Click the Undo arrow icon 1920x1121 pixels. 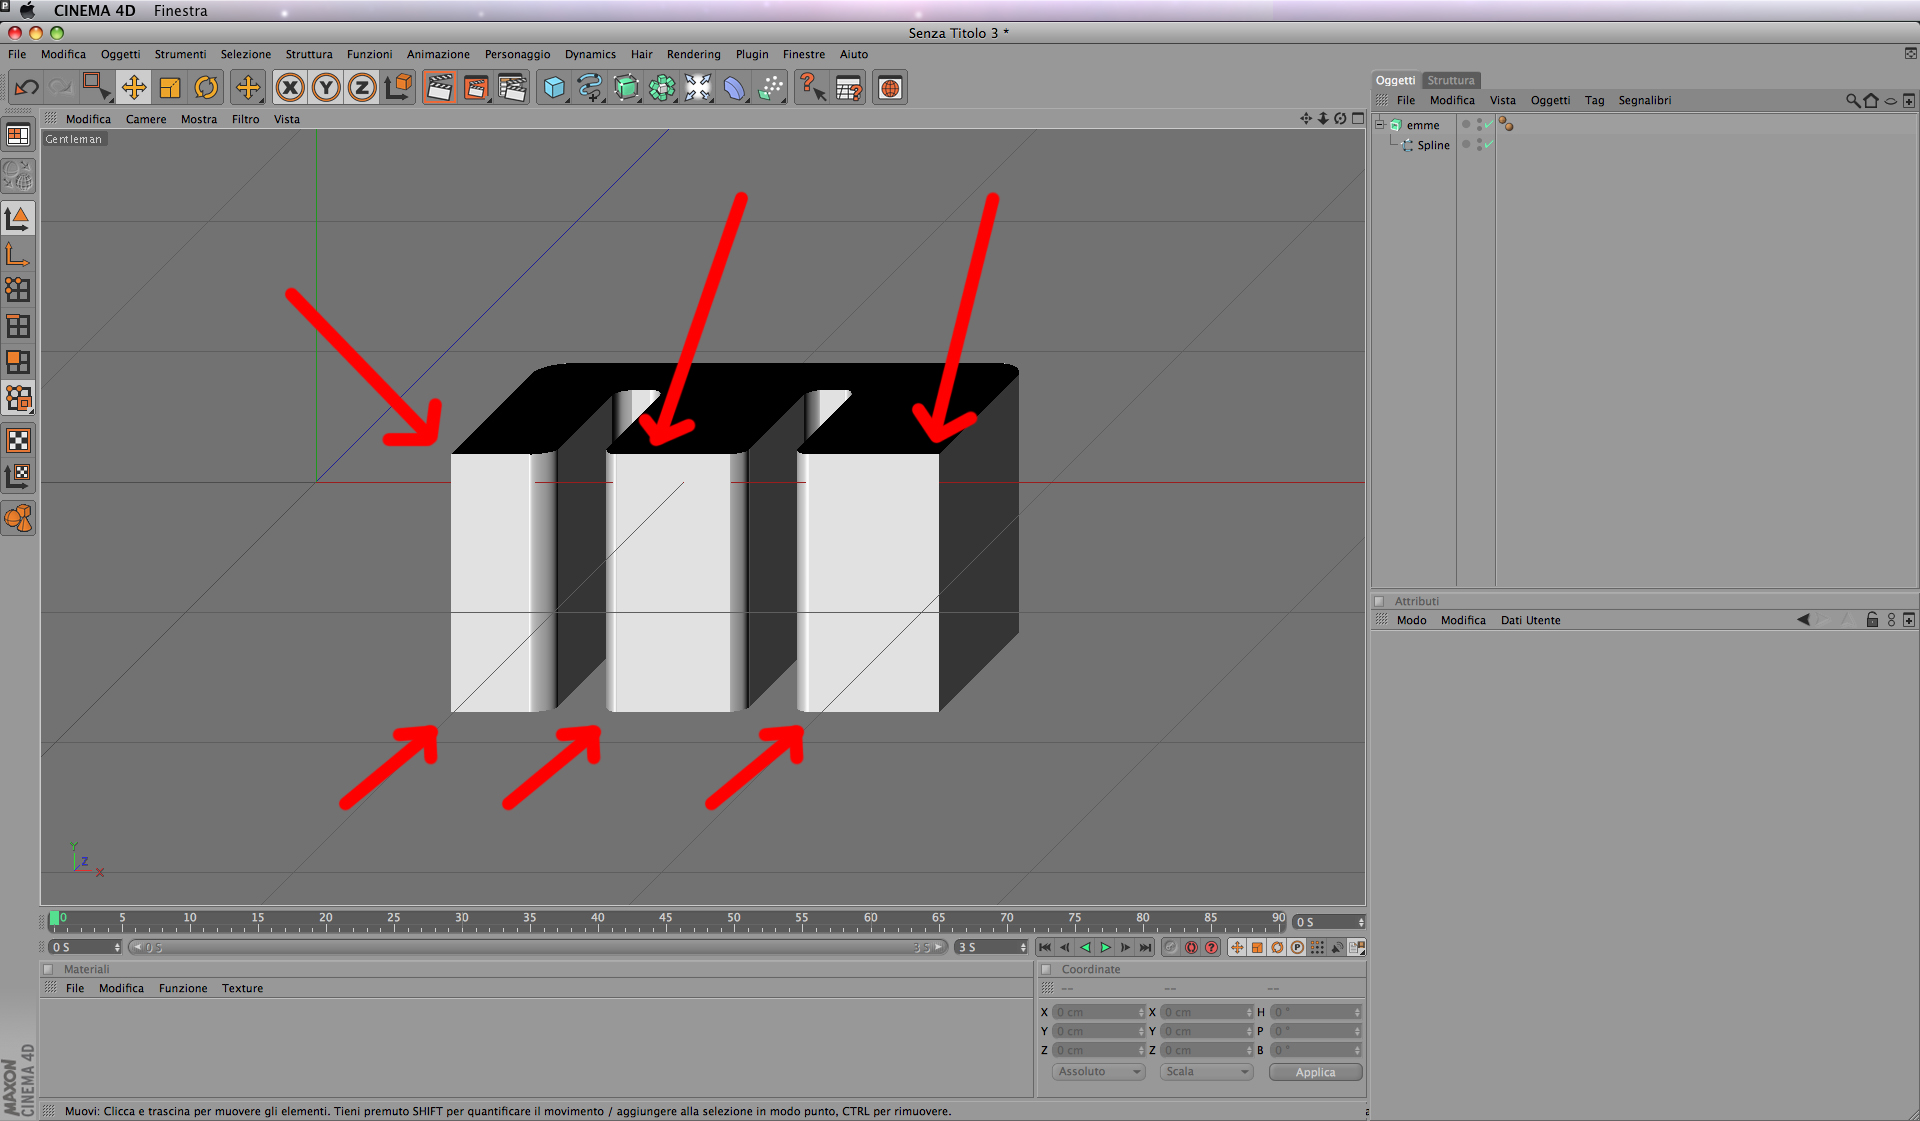click(27, 88)
